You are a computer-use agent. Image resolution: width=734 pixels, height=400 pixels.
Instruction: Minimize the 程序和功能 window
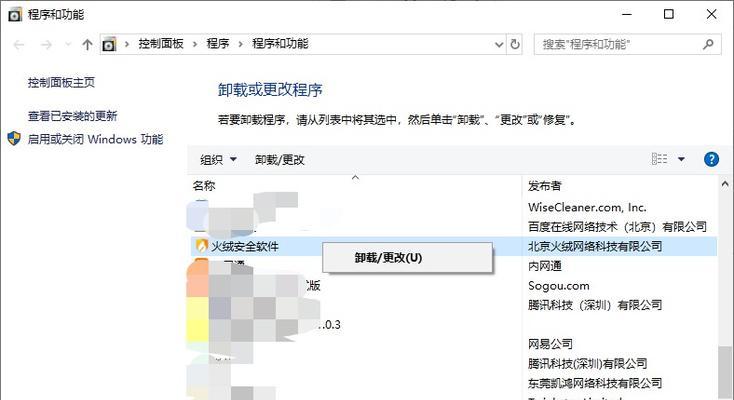(626, 14)
